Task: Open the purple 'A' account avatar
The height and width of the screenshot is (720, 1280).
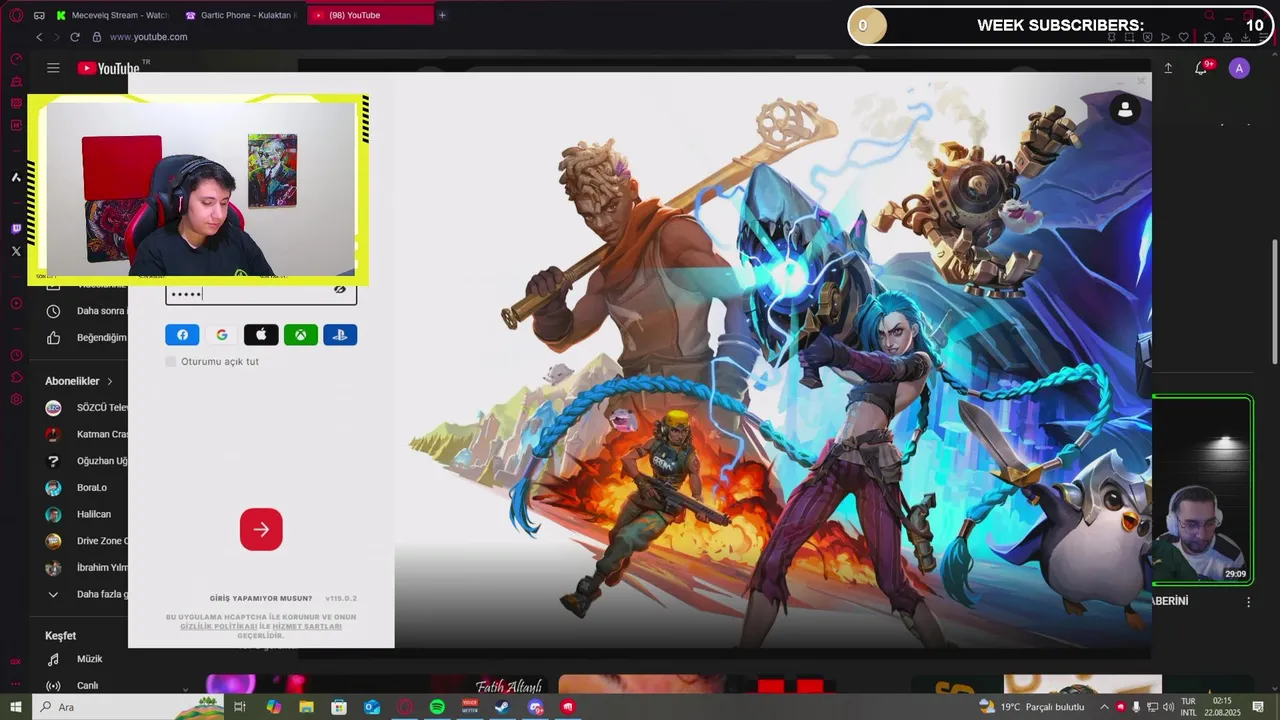Action: [x=1239, y=68]
